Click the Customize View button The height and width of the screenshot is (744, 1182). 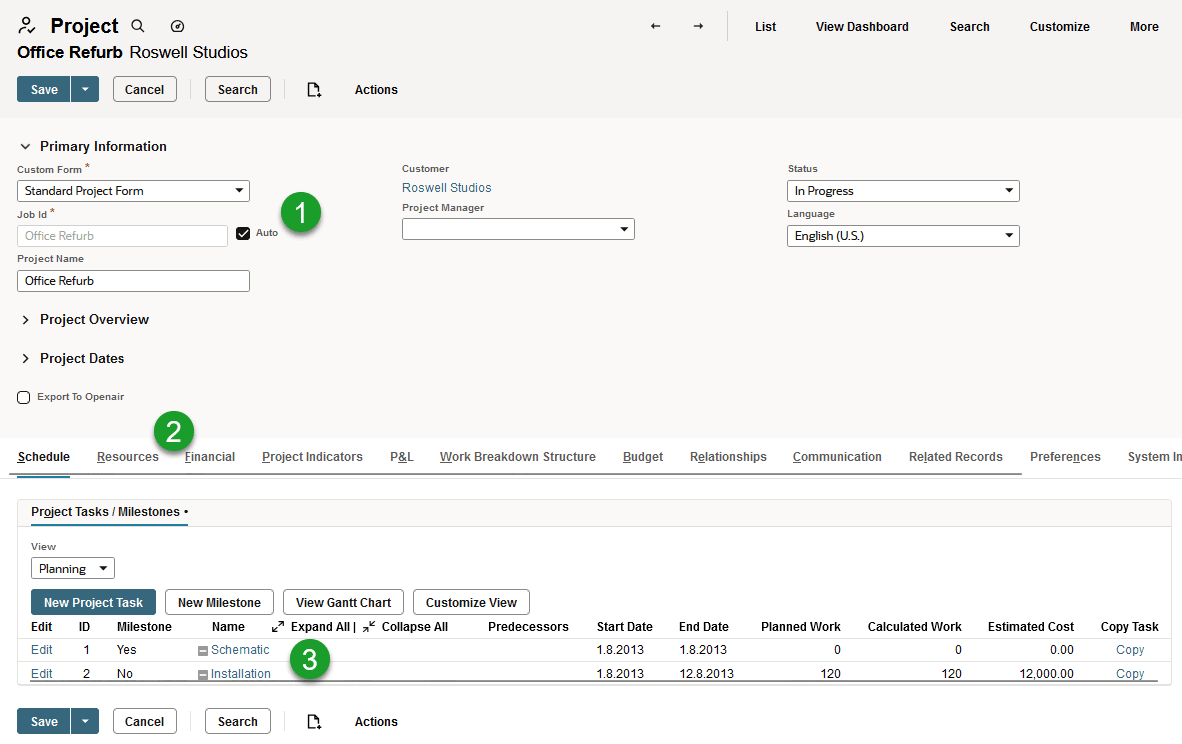coord(471,602)
